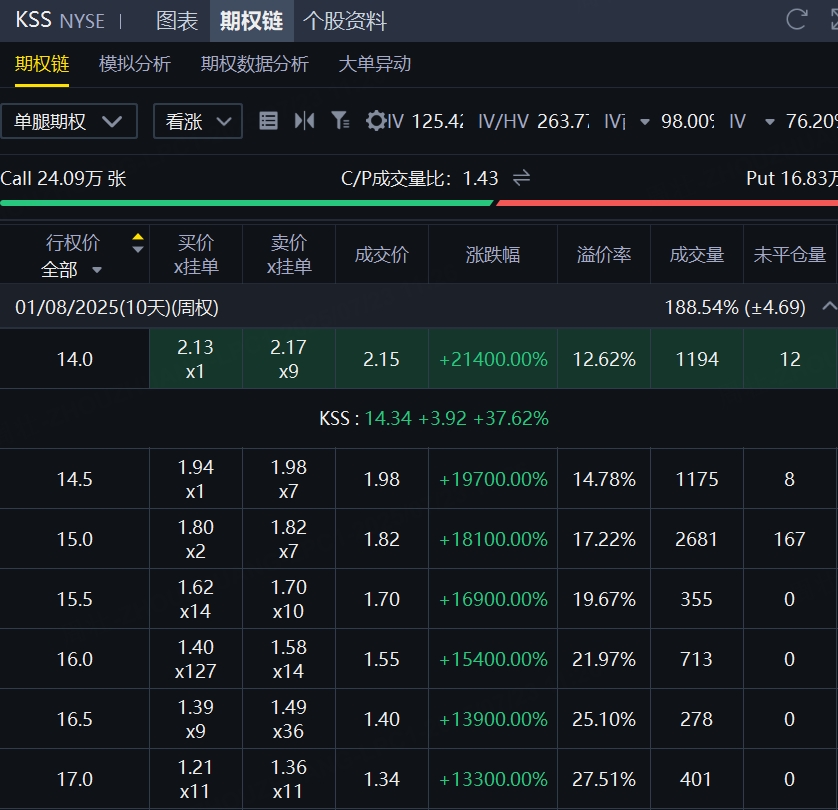Click the red Put volume bar
The height and width of the screenshot is (810, 838).
point(667,203)
